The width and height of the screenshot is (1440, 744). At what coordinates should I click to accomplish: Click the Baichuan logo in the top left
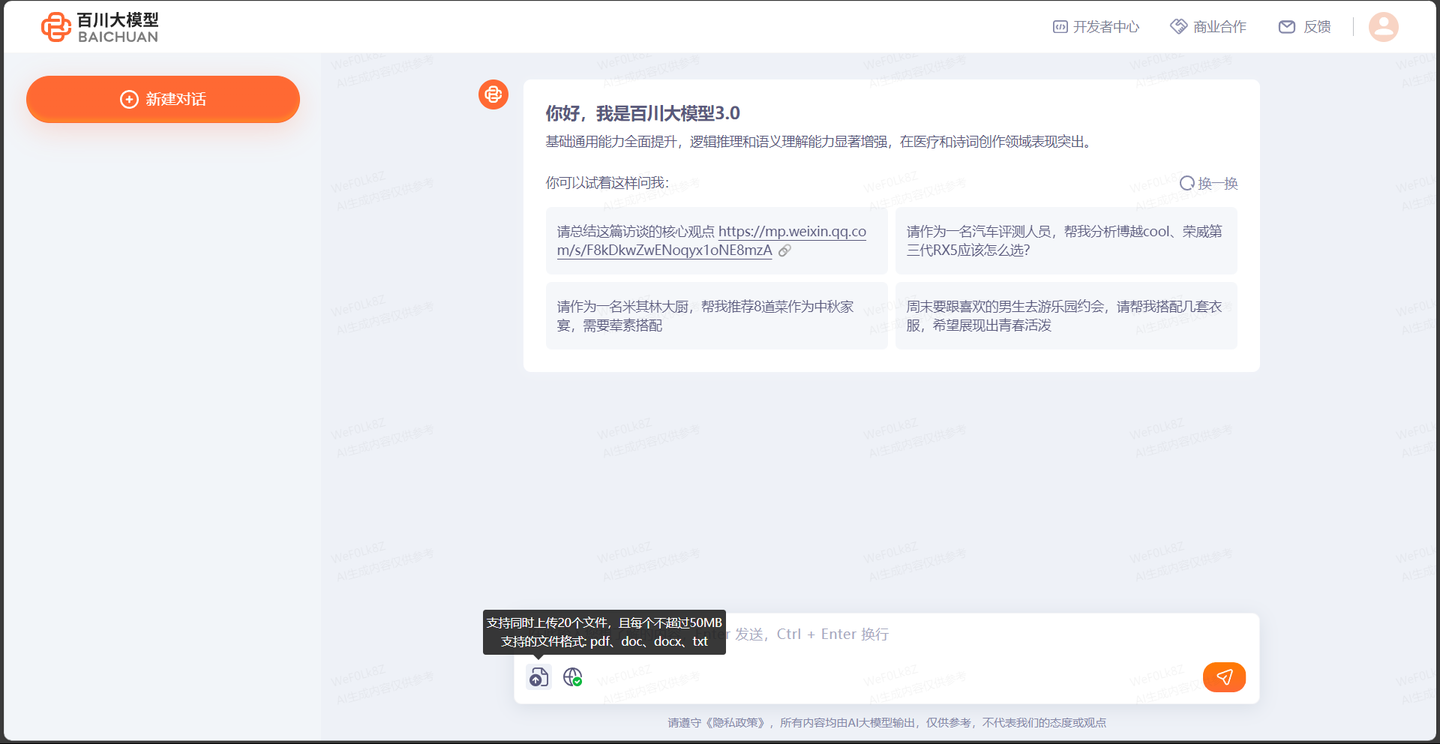98,26
